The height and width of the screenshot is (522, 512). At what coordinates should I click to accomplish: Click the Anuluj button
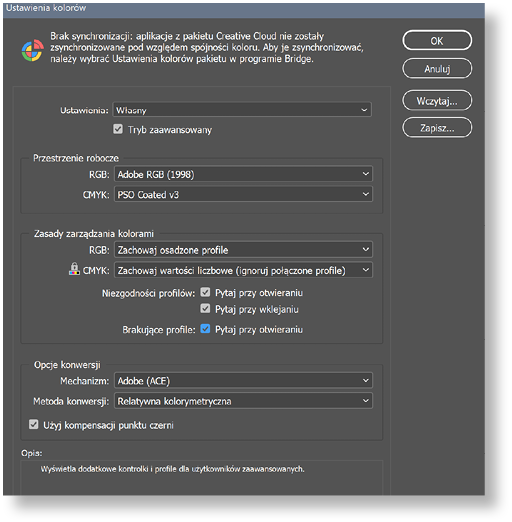click(x=437, y=69)
